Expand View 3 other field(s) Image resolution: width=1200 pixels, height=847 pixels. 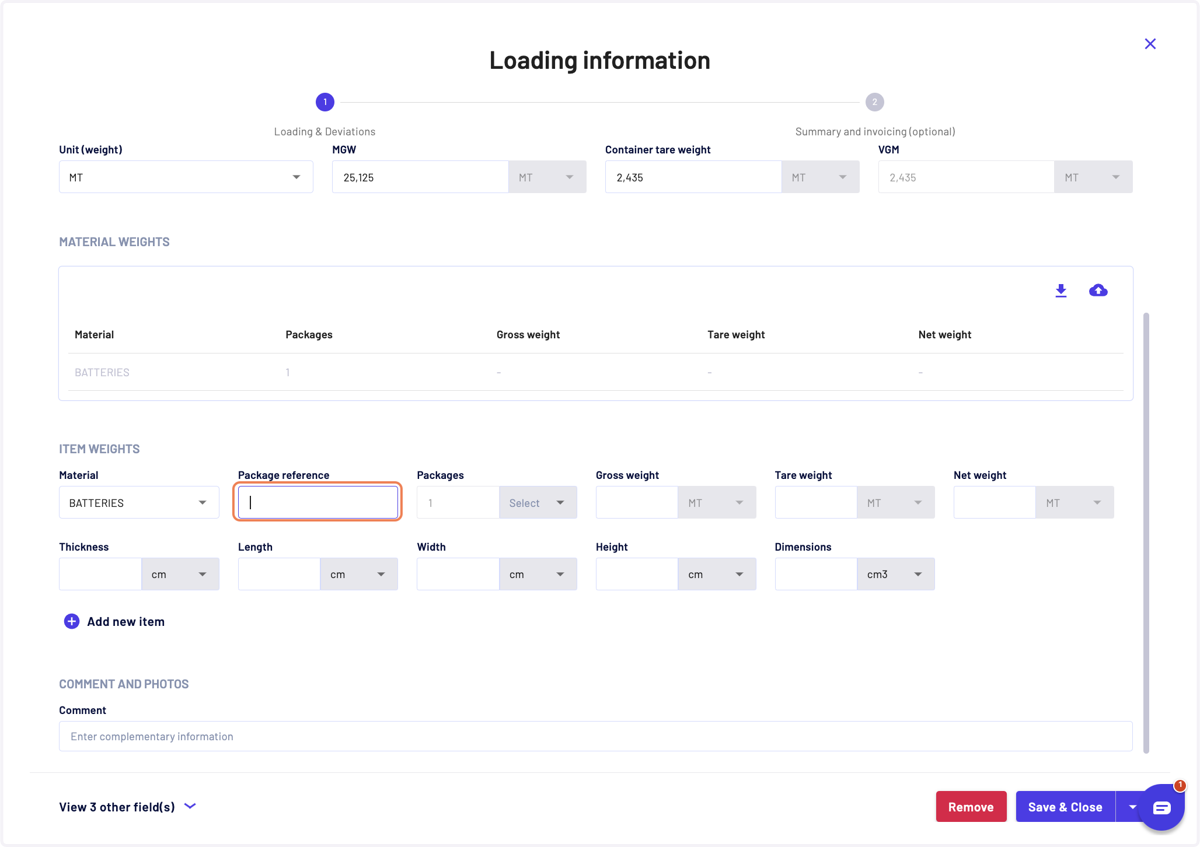[127, 807]
